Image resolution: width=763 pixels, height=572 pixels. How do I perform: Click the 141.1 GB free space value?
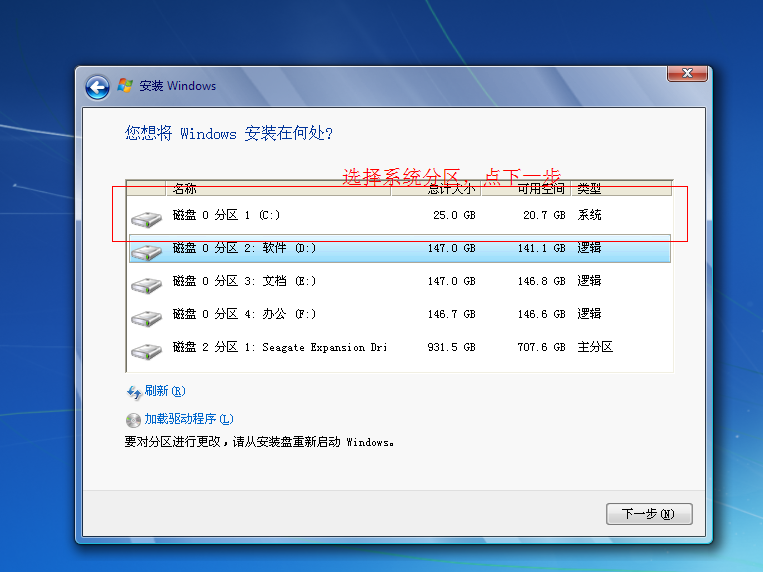click(542, 248)
